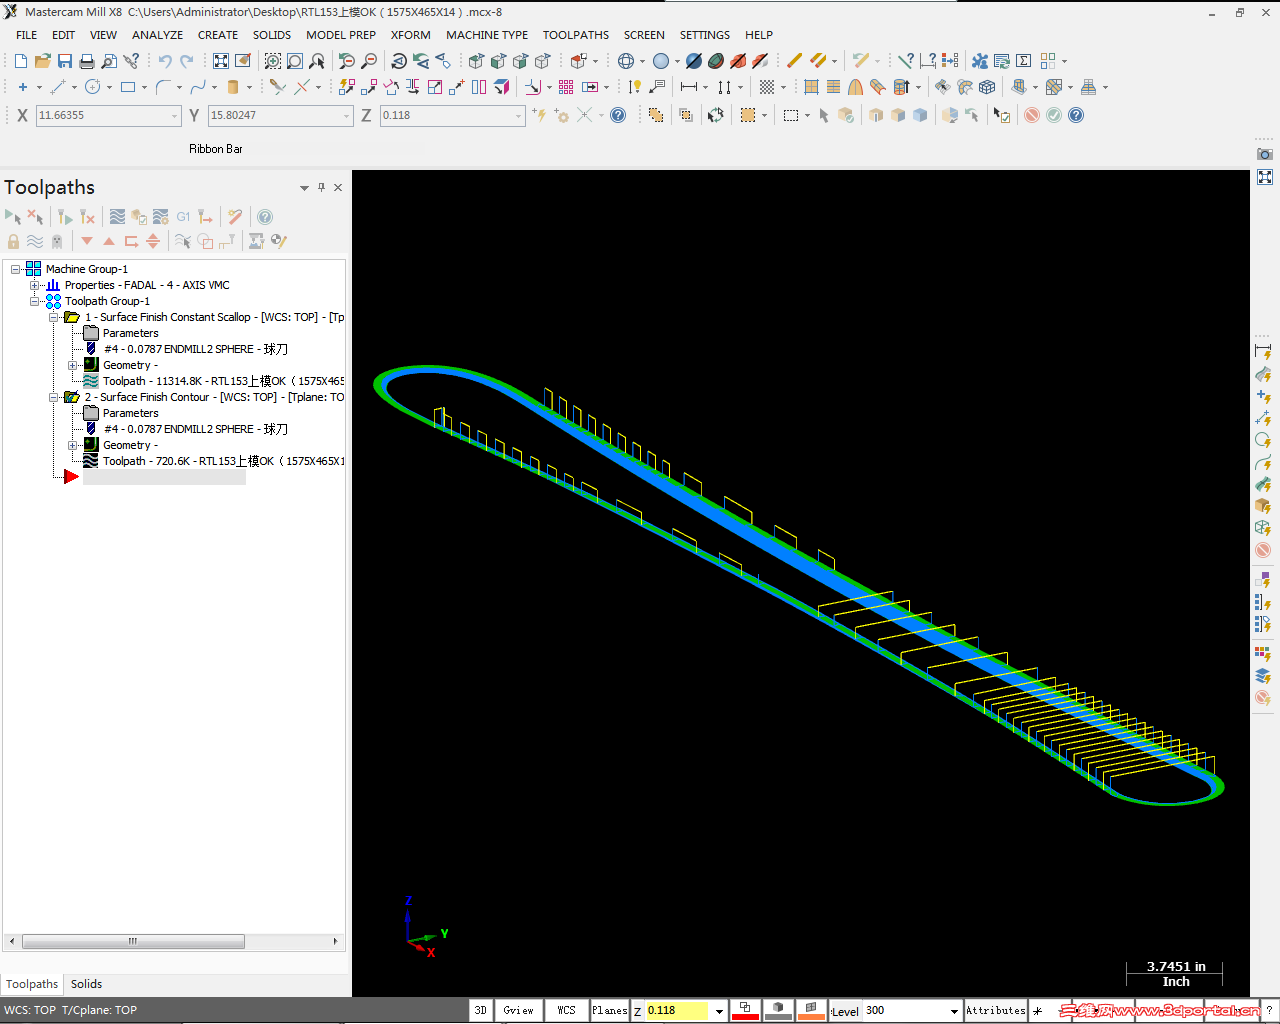Save the file with the floppy icon

tap(64, 61)
